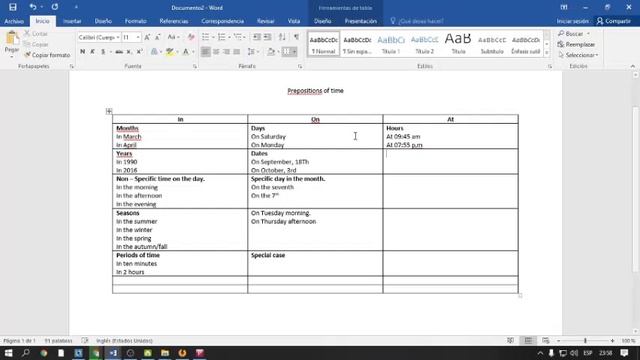The width and height of the screenshot is (640, 360).
Task: Open Windows Start menu
Action: point(8,353)
